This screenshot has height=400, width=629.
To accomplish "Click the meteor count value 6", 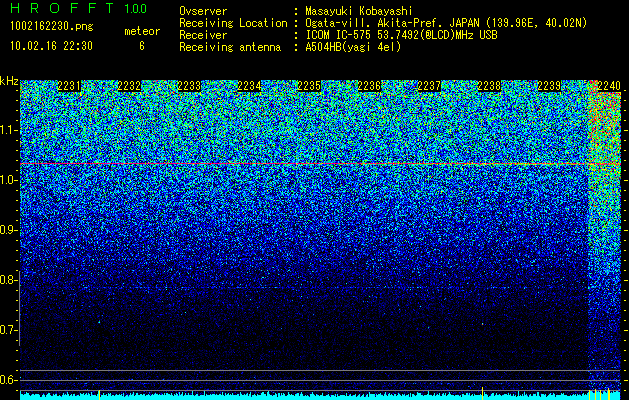I will [142, 46].
